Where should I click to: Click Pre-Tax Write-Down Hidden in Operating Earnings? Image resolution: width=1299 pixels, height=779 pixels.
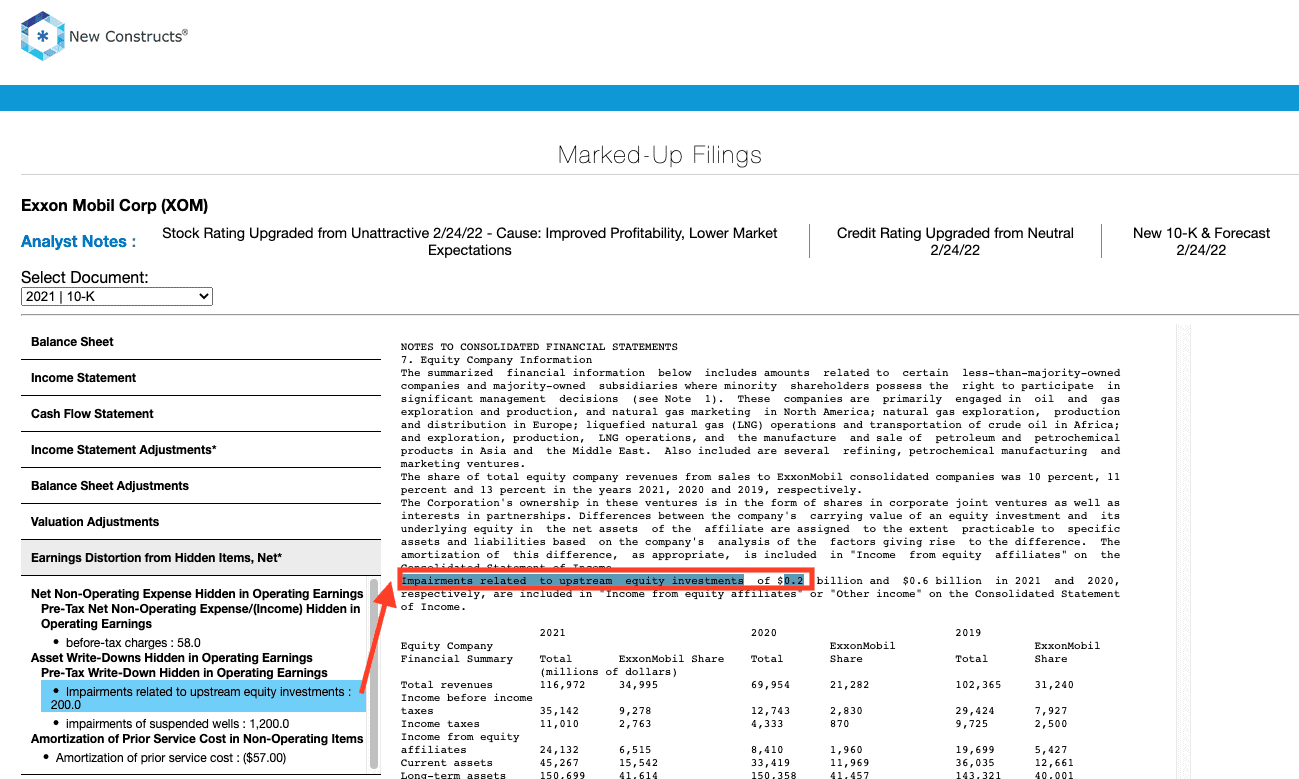tap(184, 673)
